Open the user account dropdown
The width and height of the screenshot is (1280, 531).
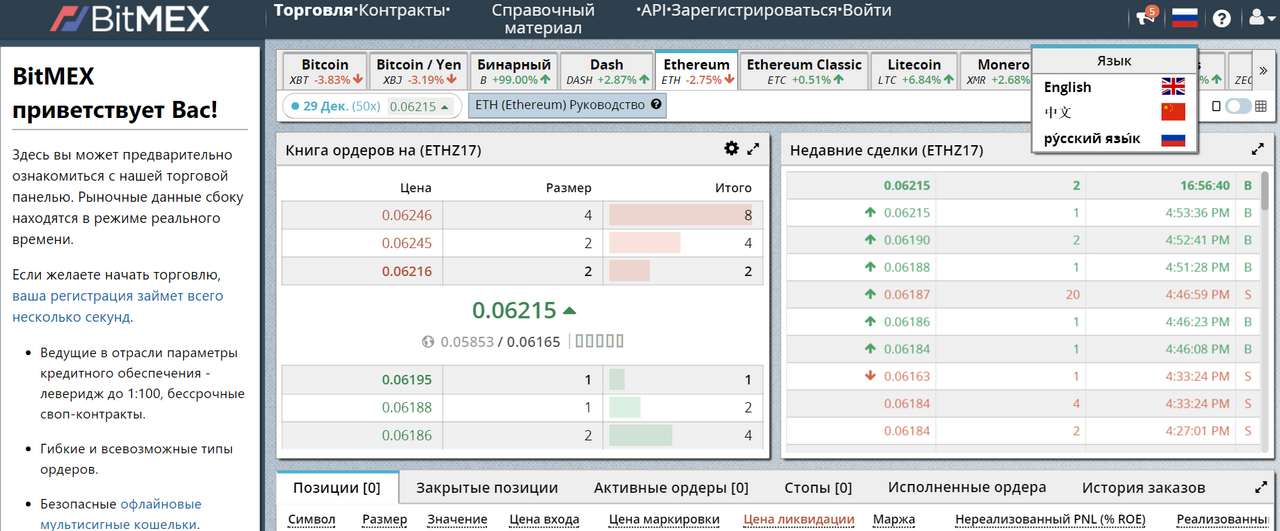coord(1257,18)
